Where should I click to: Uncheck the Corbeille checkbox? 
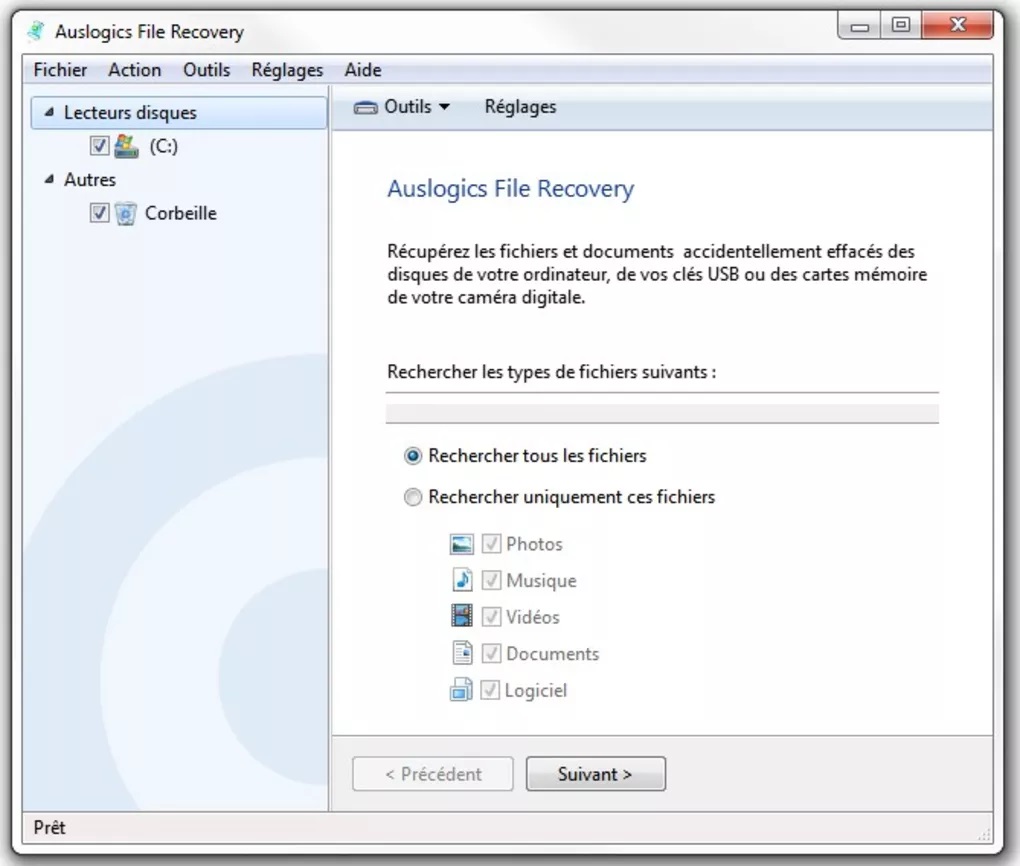tap(99, 213)
